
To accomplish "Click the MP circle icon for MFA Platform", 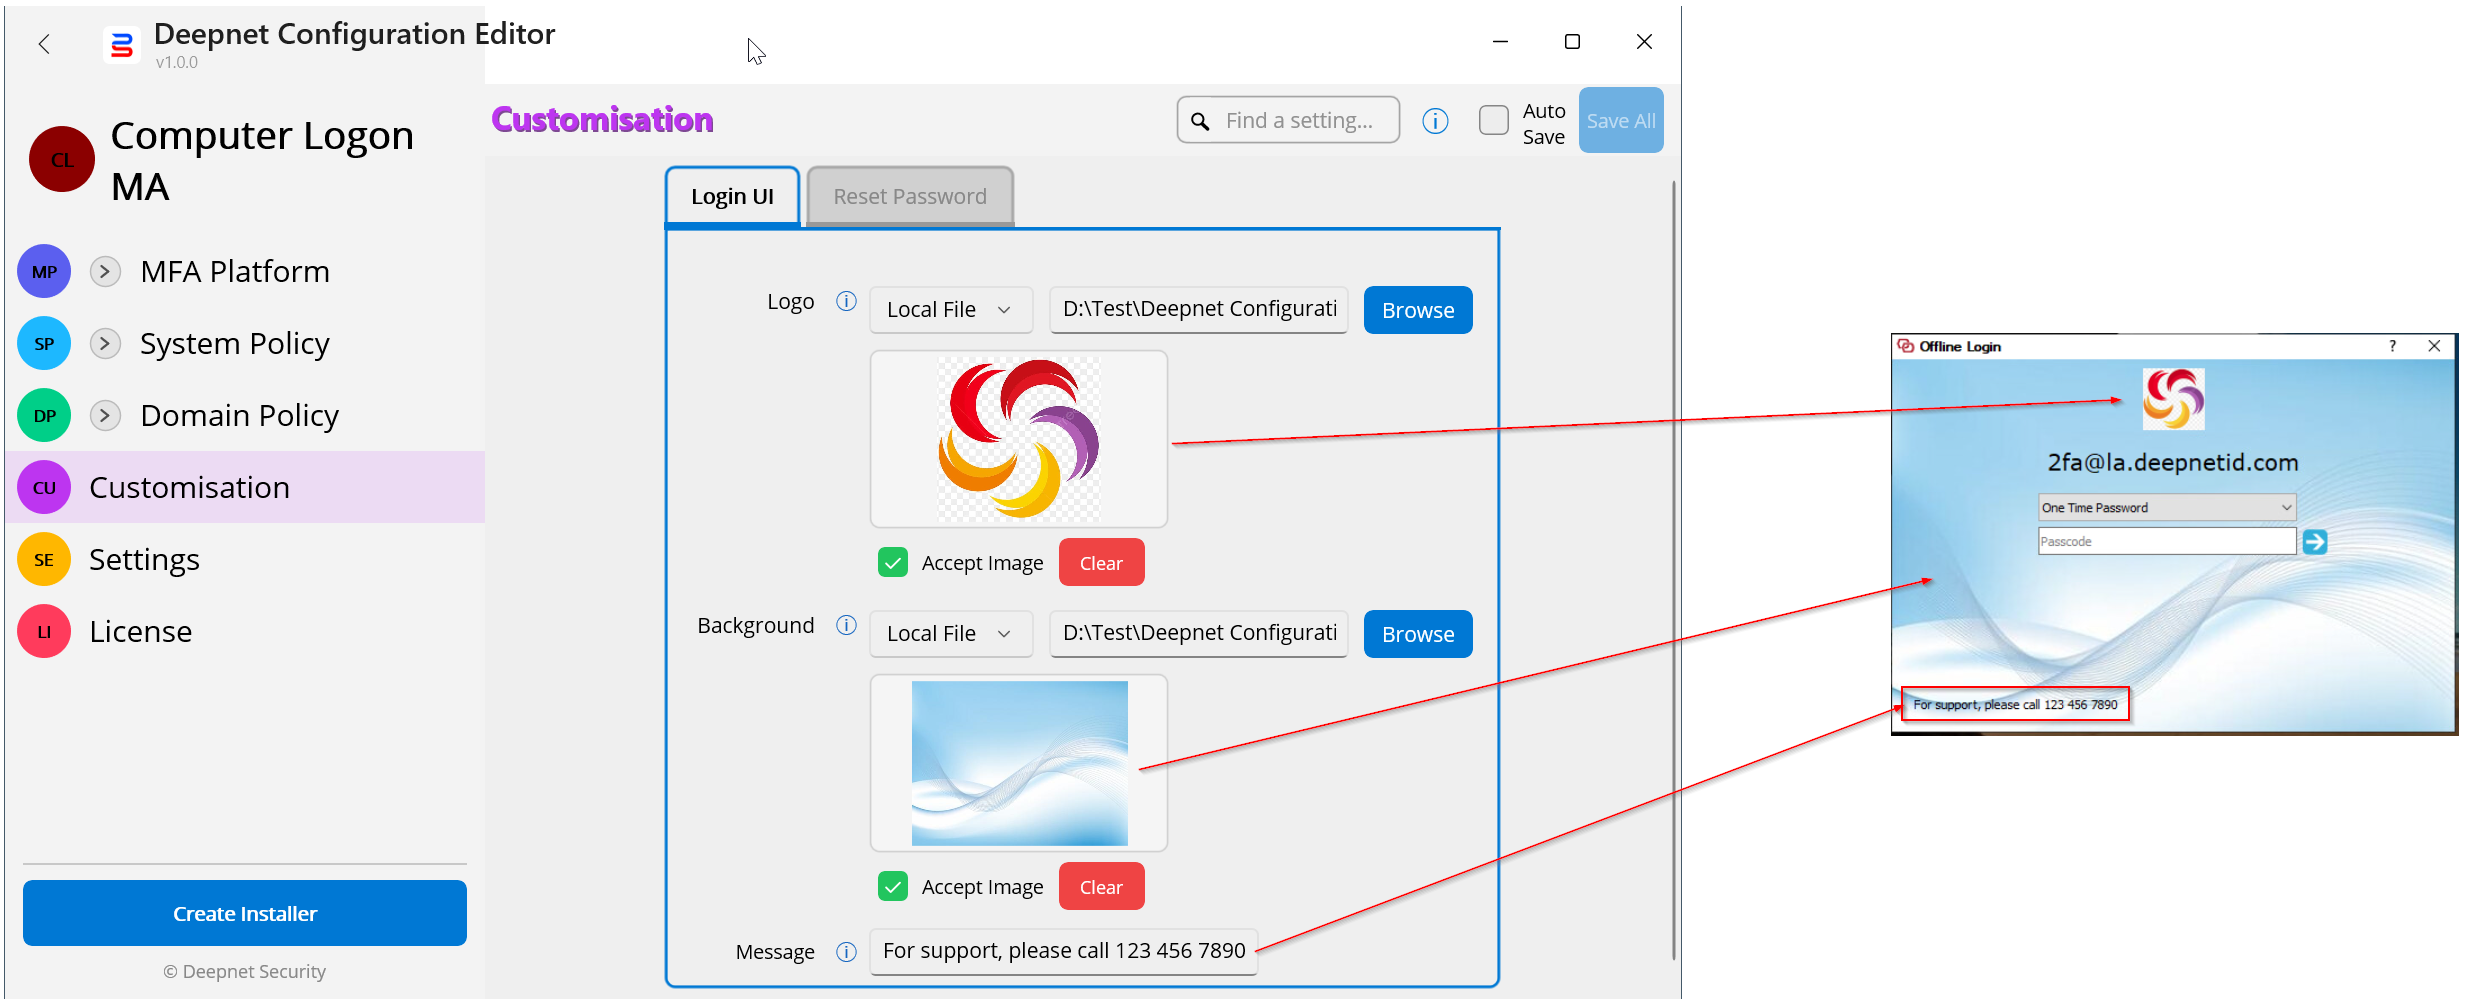I will point(44,271).
